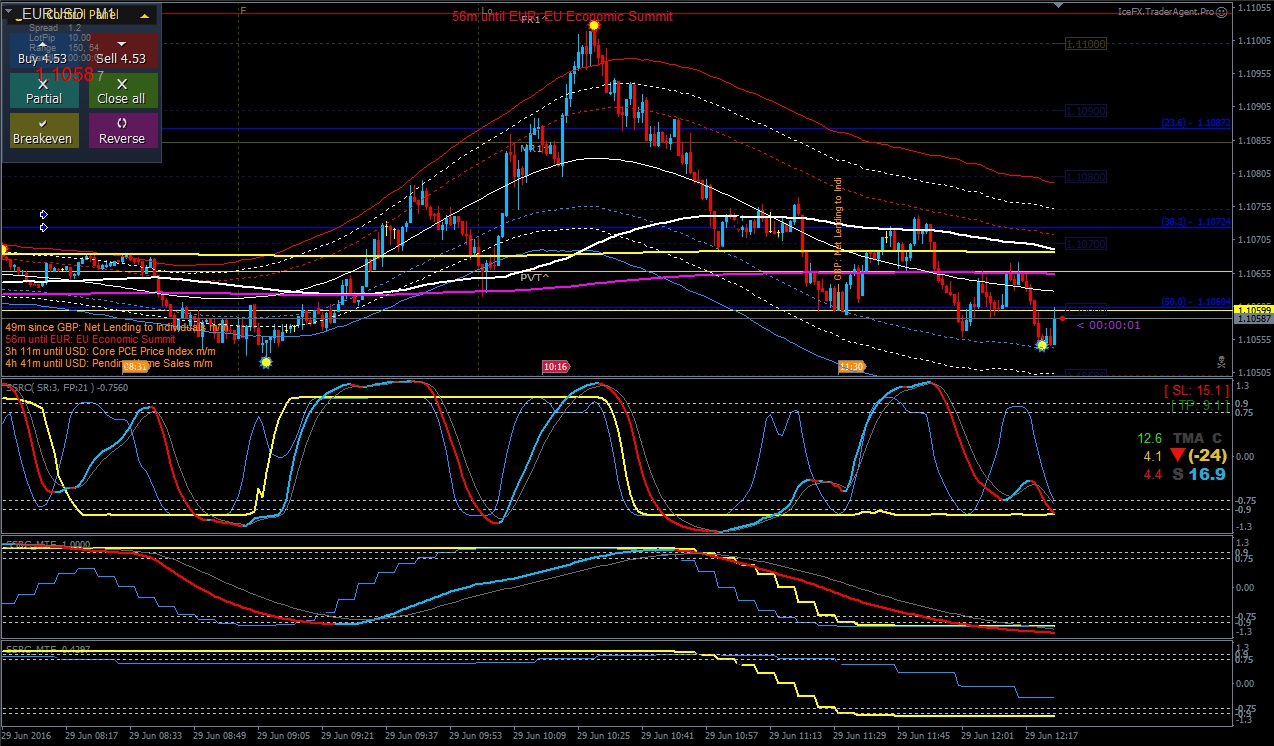1274x746 pixels.
Task: Click the Partial close button
Action: tap(43, 91)
